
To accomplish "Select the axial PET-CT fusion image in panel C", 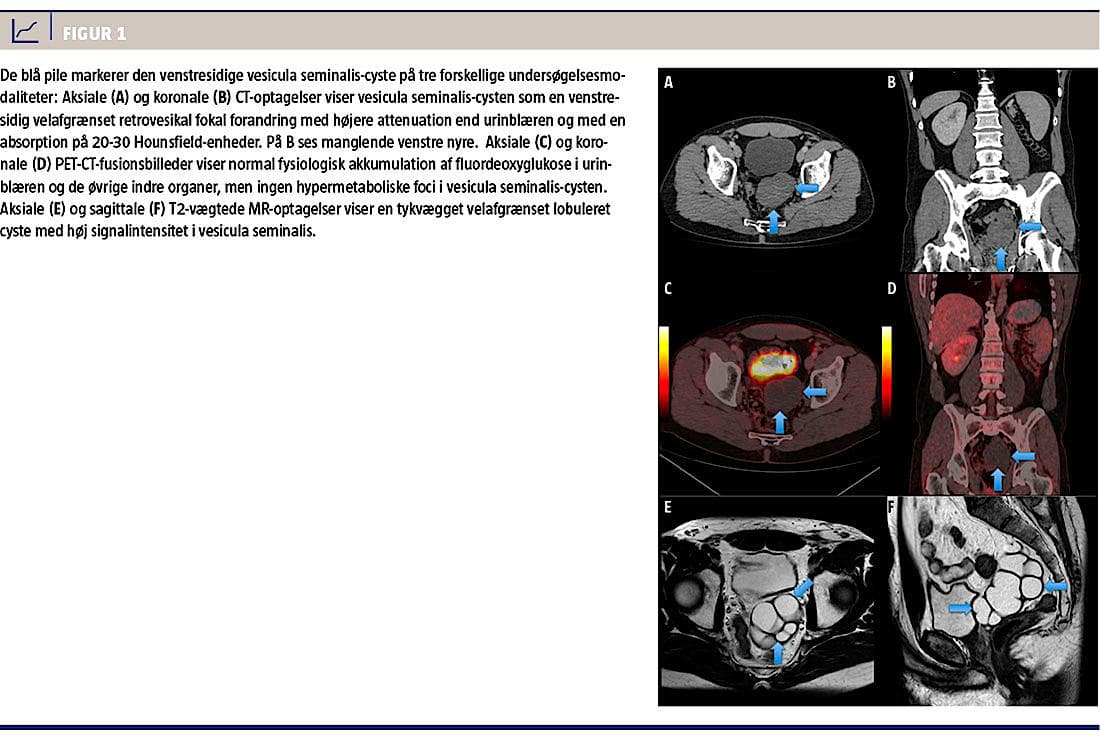I will tap(770, 385).
